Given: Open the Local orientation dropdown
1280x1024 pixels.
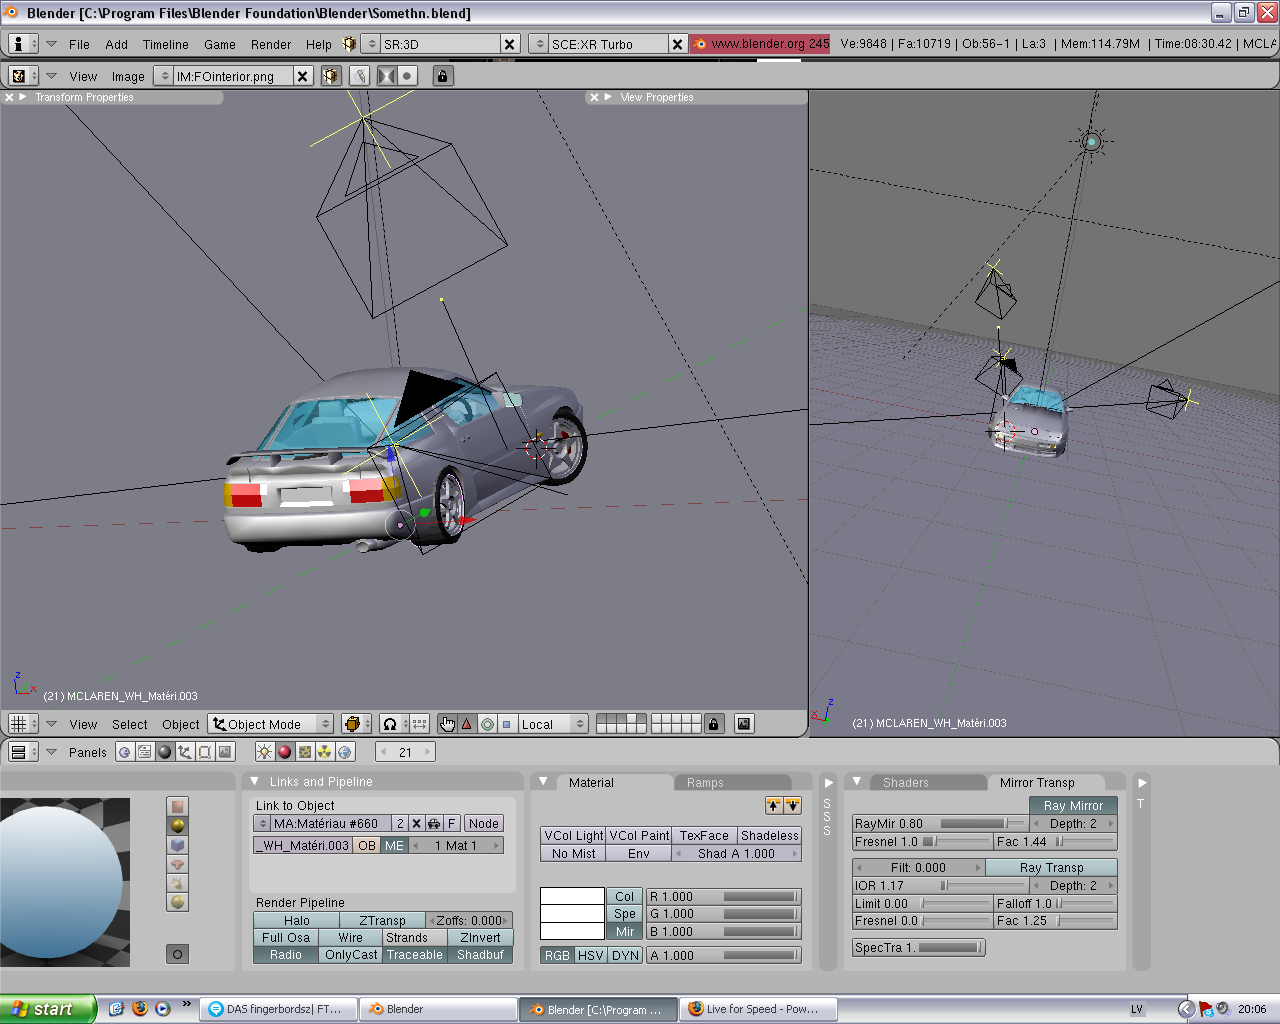Looking at the screenshot, I should click(x=553, y=724).
